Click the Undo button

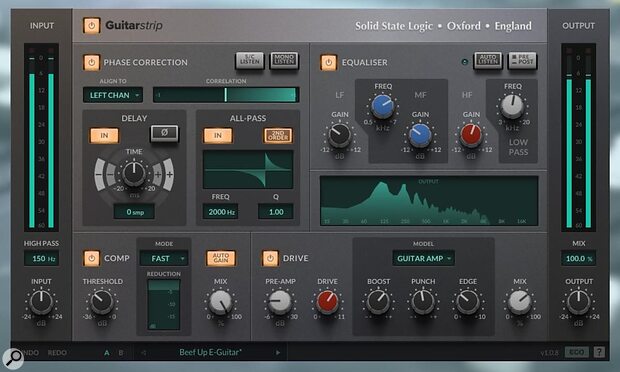point(30,353)
